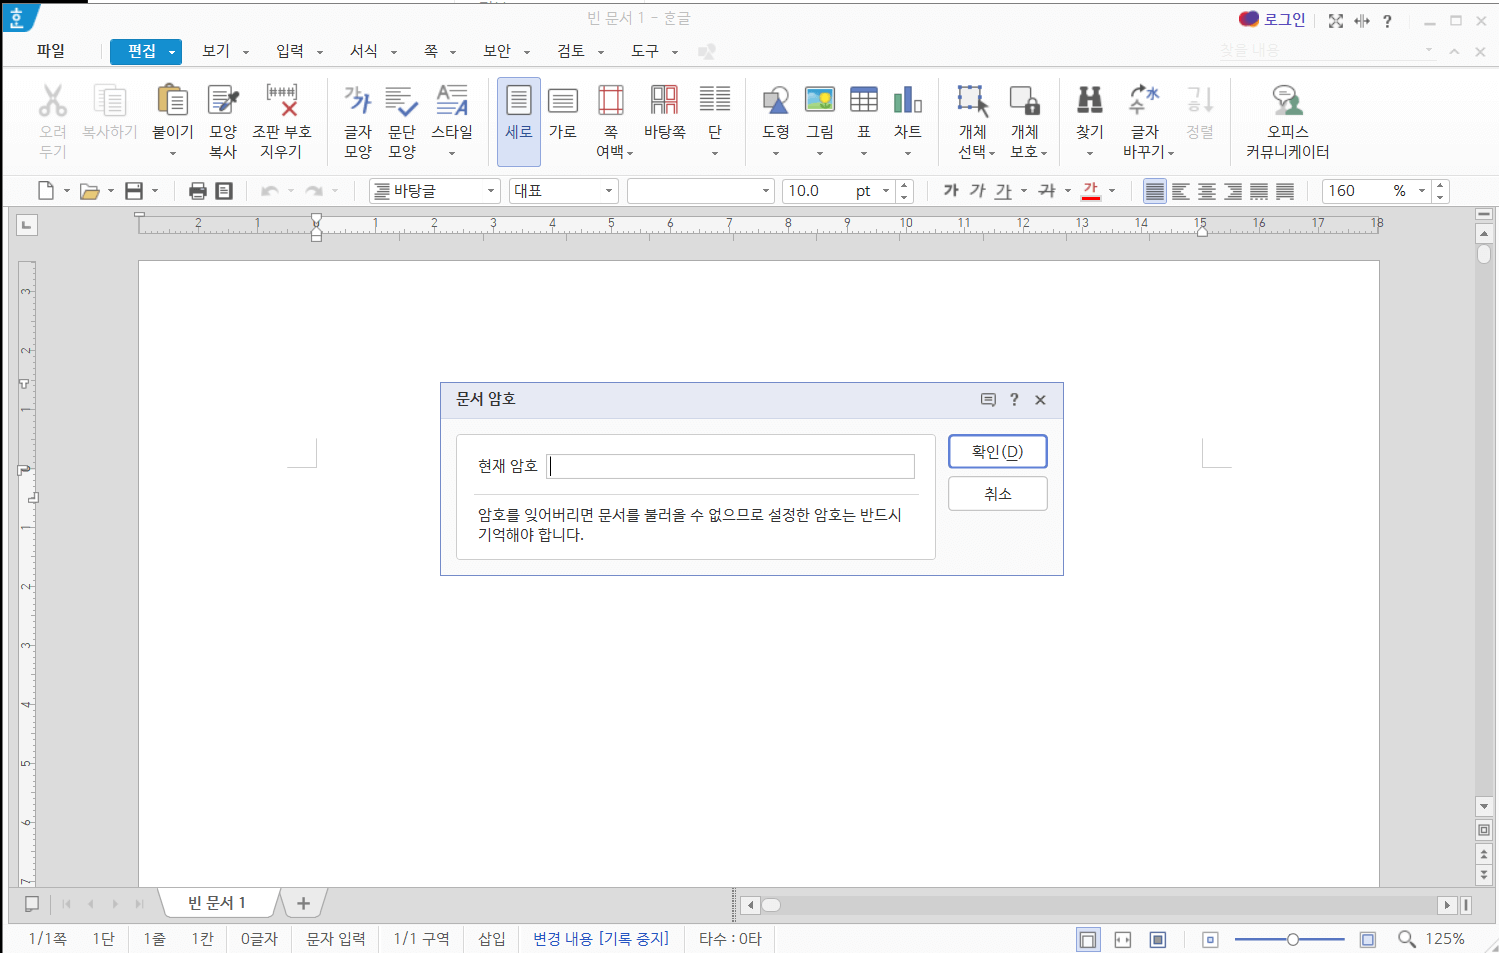Screen dimensions: 1499x953
Task: Click the 찾기 (find) binoculars icon
Action: pyautogui.click(x=1088, y=100)
